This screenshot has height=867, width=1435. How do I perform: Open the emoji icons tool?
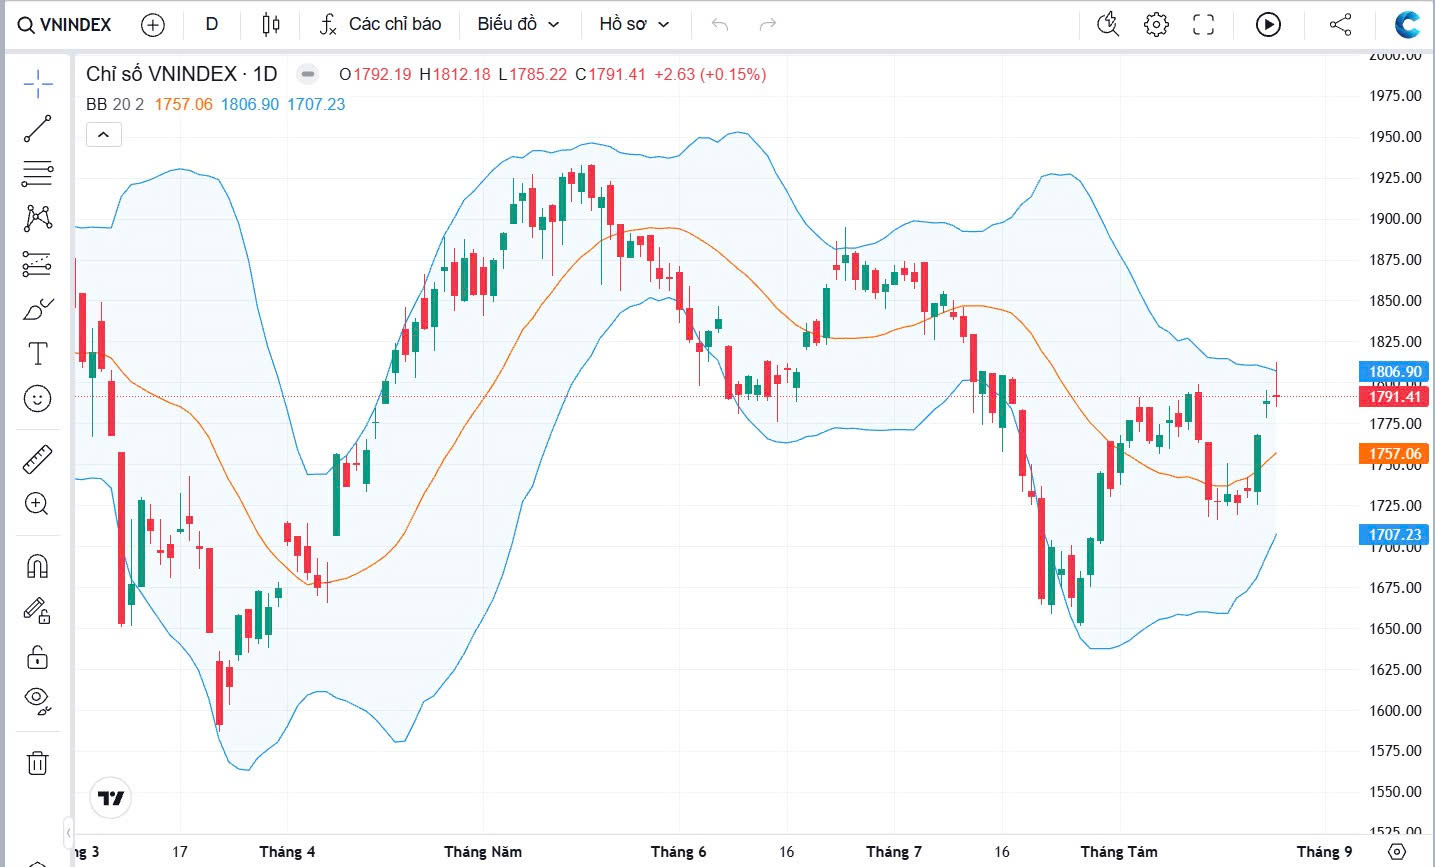coord(37,399)
